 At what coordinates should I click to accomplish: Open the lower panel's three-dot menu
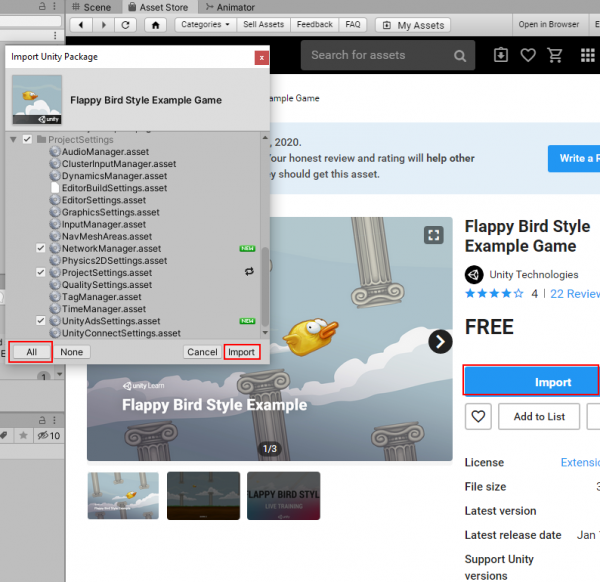click(54, 420)
